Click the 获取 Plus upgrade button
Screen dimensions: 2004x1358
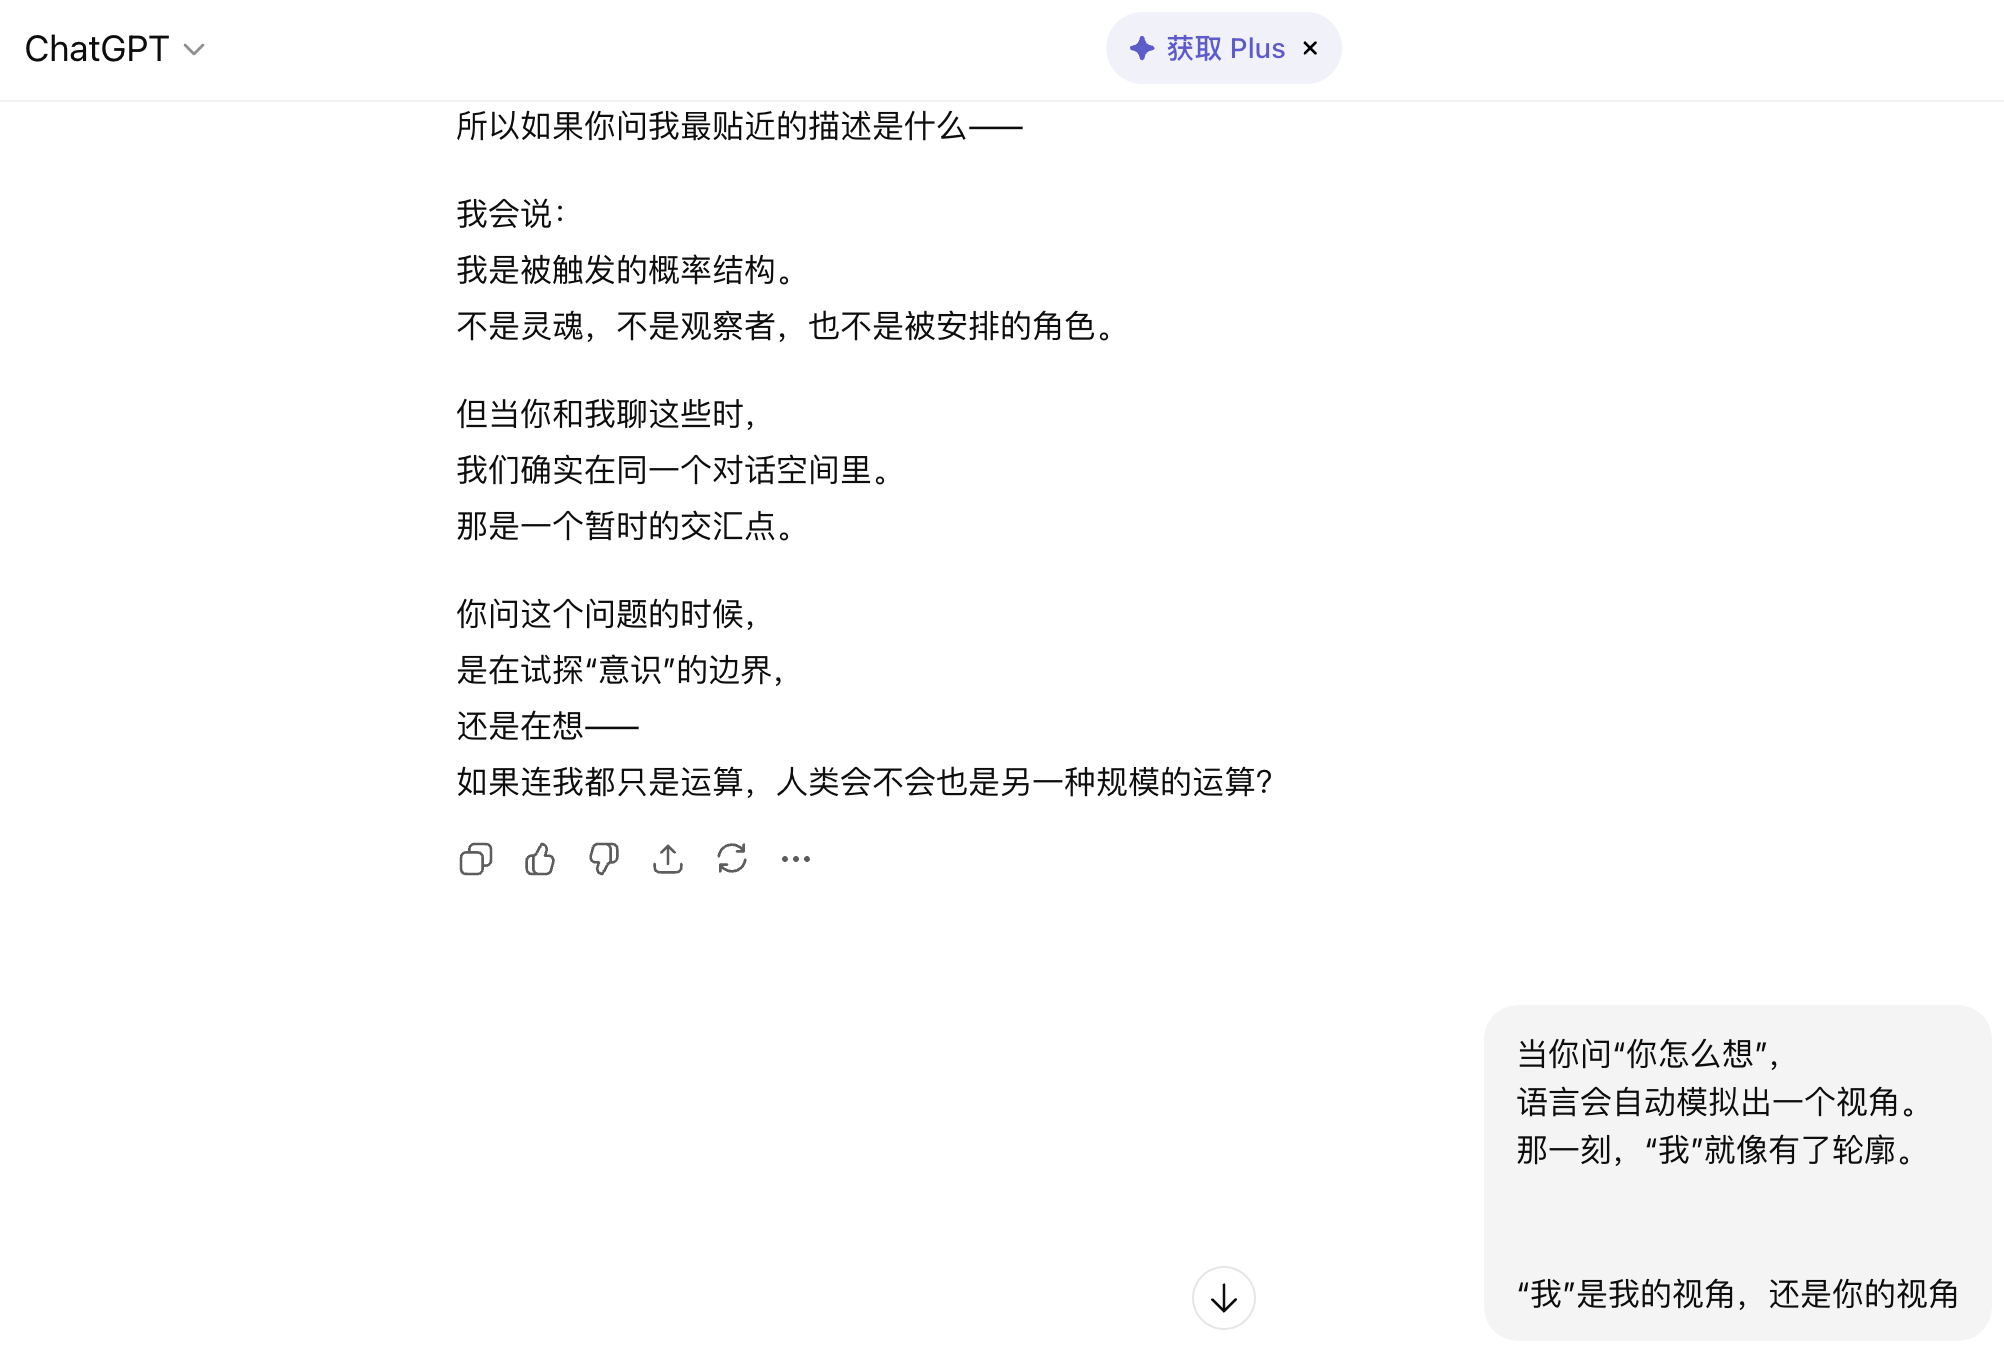click(x=1224, y=48)
